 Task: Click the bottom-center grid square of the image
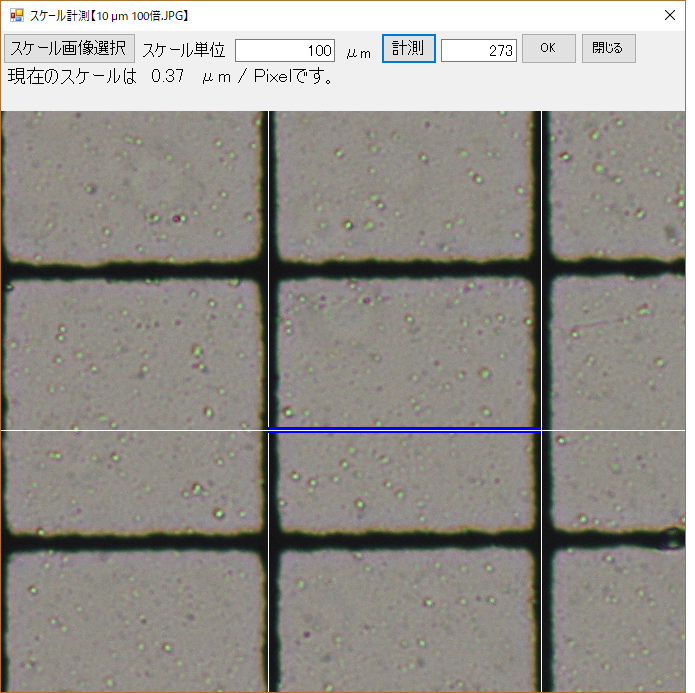(x=404, y=620)
